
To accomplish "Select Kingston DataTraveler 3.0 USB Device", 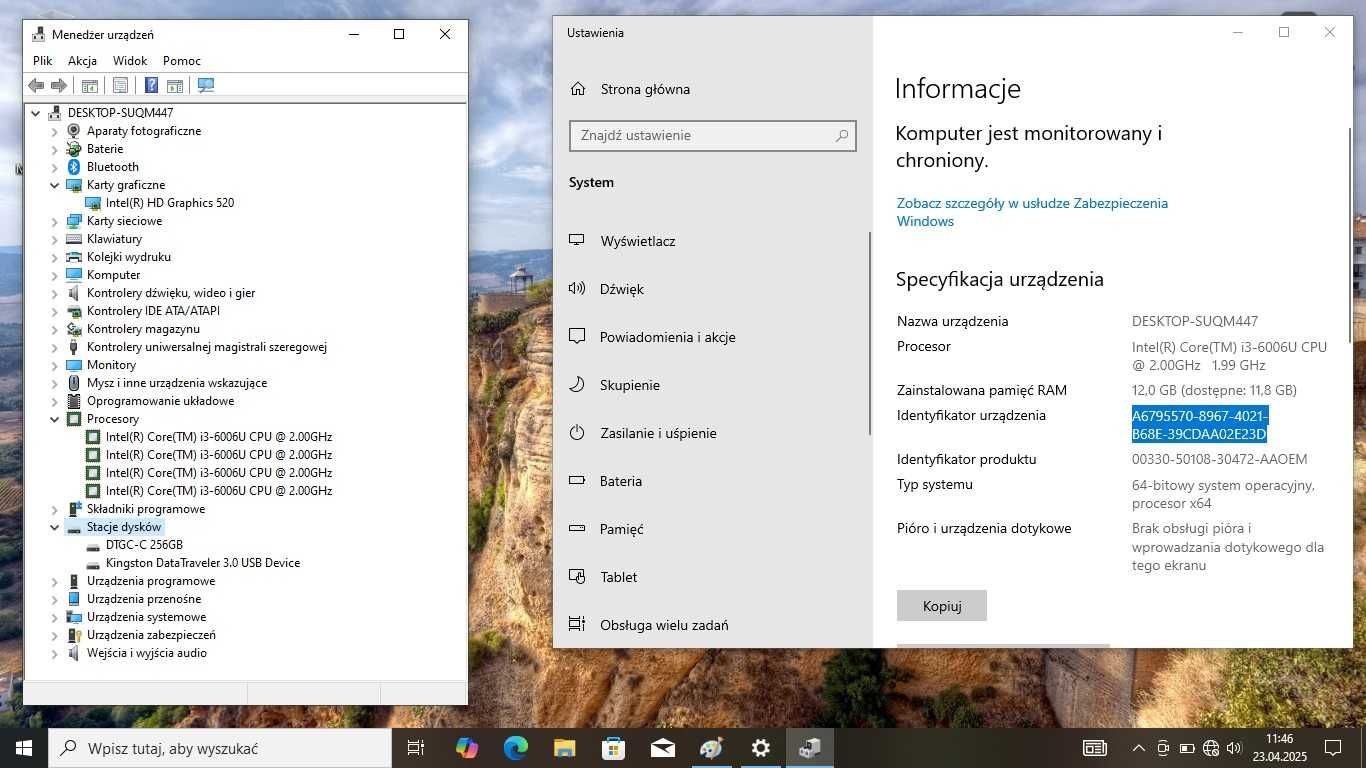I will [x=203, y=563].
